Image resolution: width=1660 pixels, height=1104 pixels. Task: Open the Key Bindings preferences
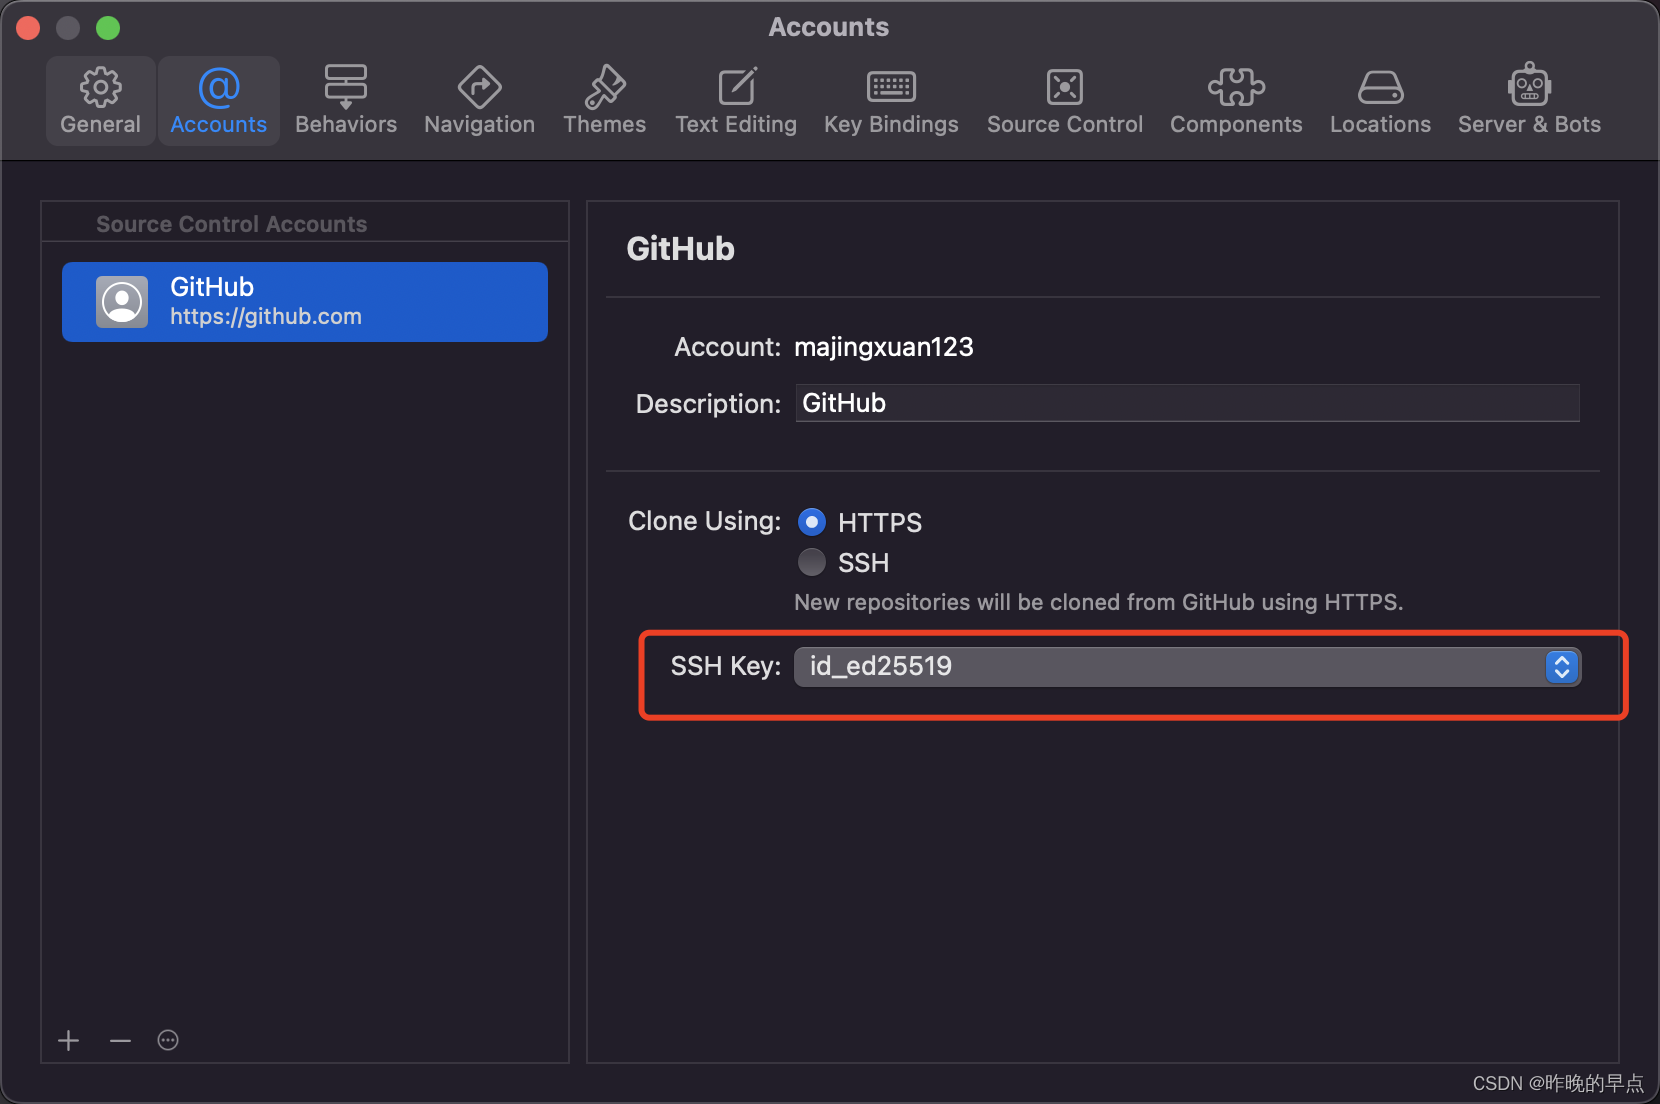pyautogui.click(x=891, y=101)
